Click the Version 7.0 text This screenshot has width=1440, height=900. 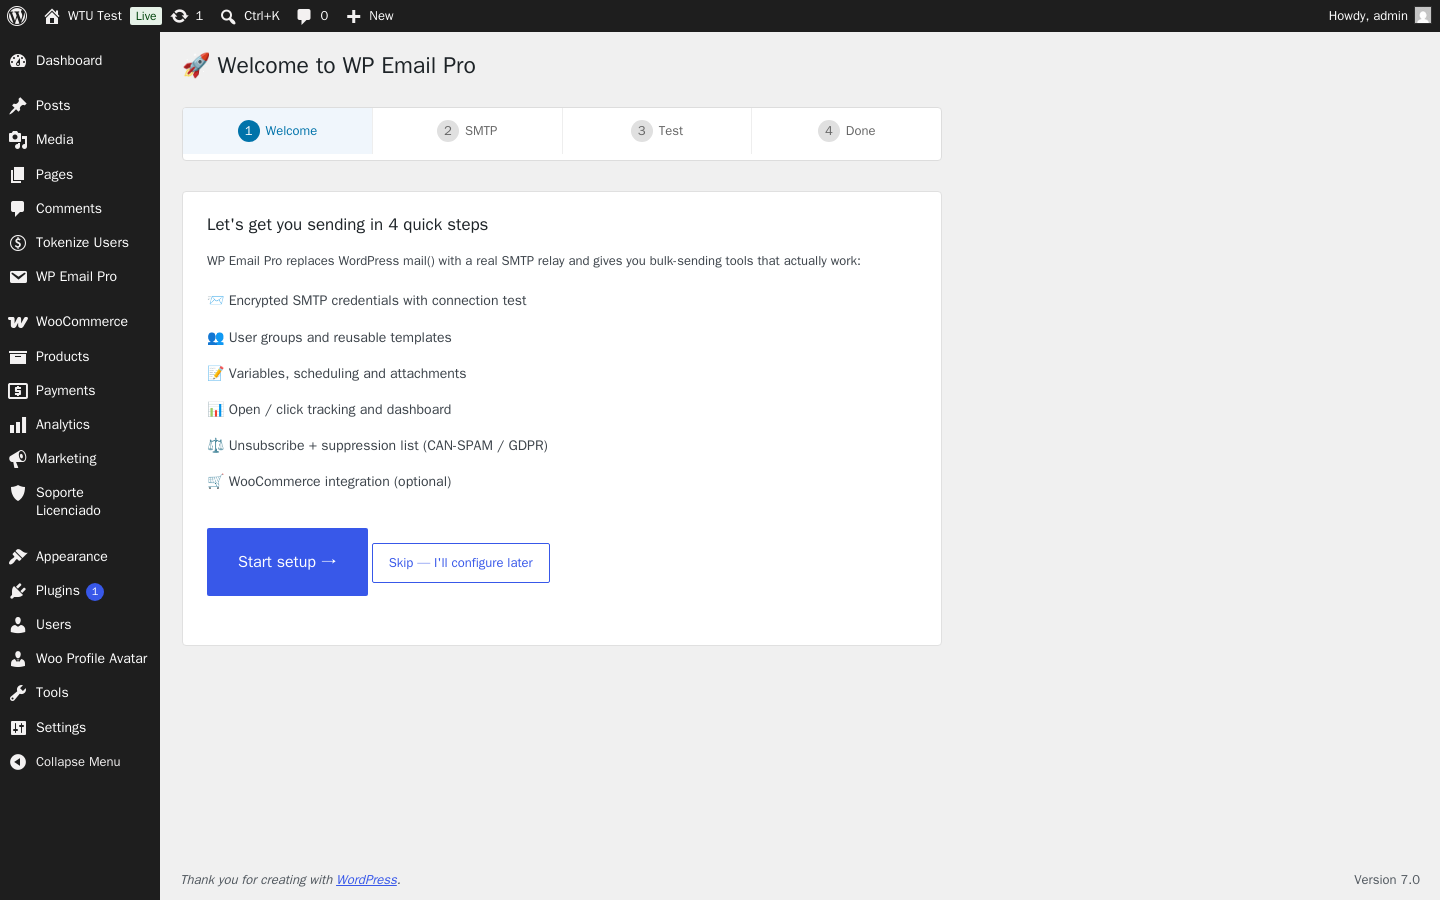tap(1387, 880)
